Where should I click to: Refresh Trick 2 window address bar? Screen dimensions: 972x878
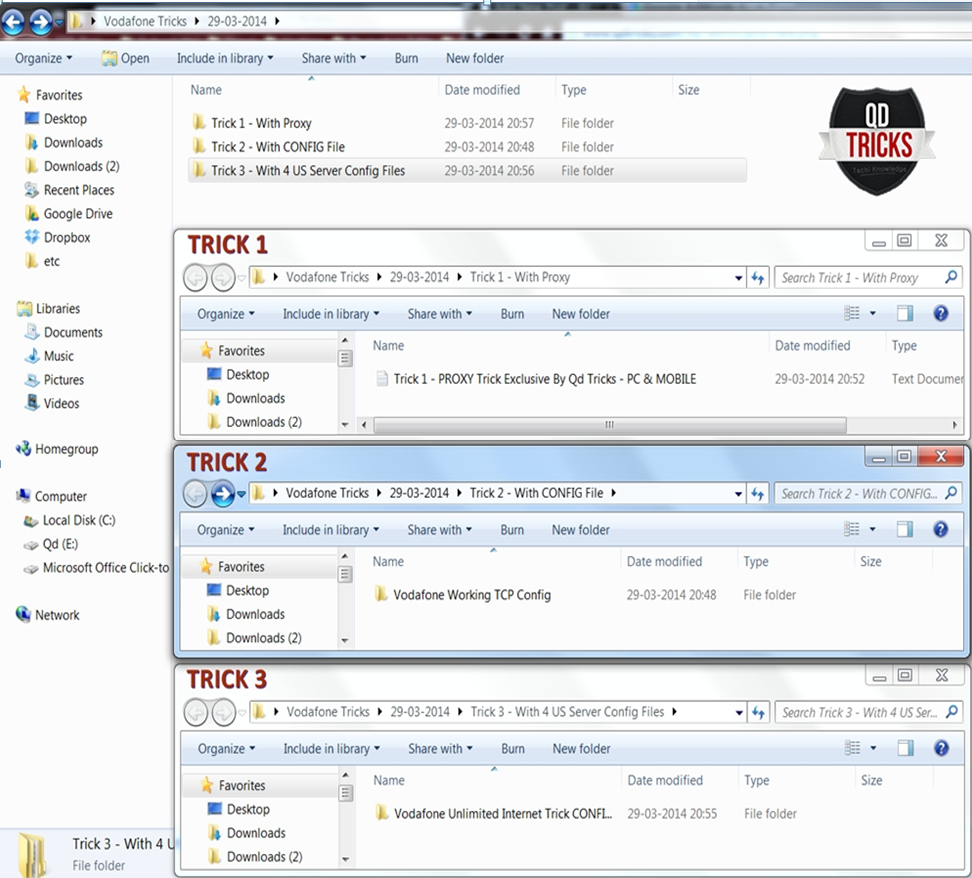click(x=758, y=494)
